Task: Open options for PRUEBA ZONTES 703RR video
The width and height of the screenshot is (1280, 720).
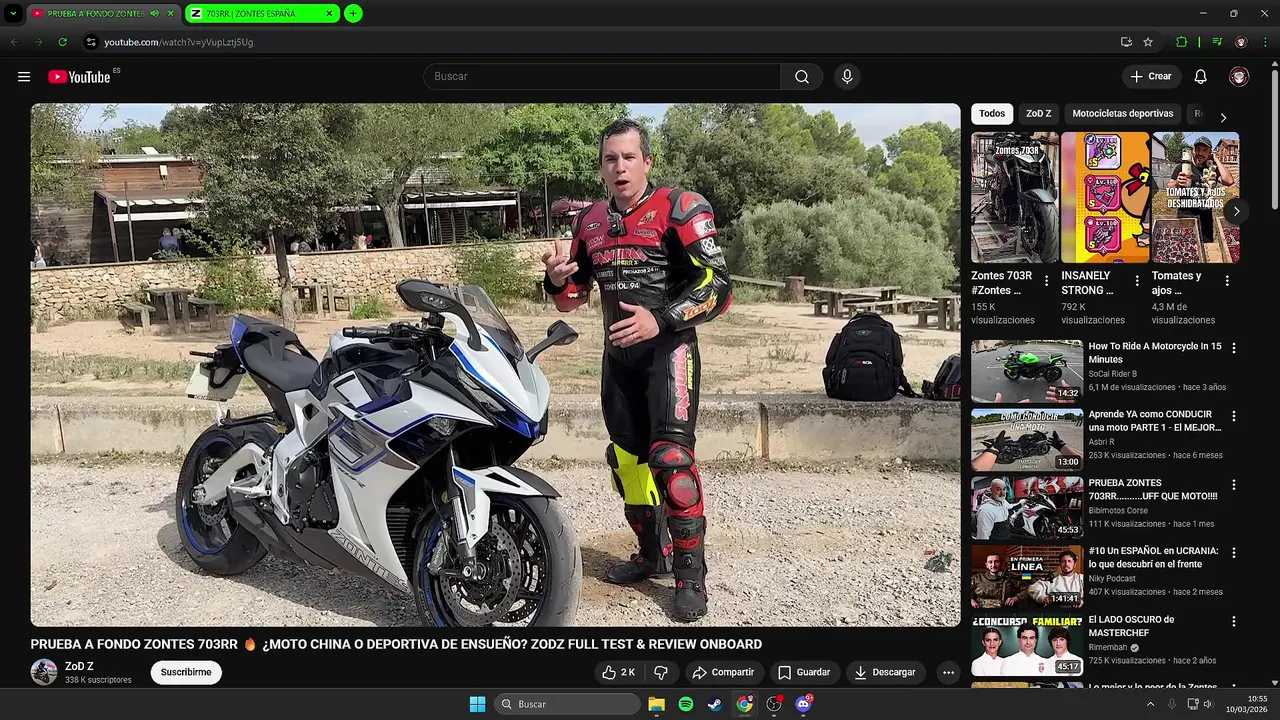Action: (1233, 484)
